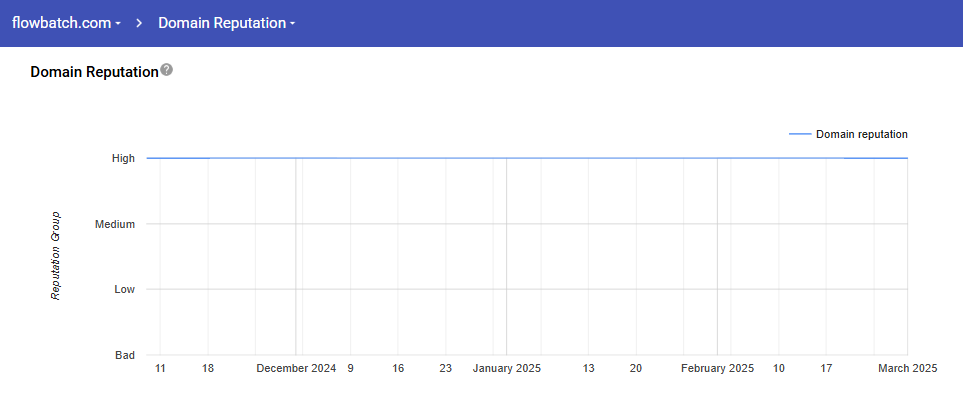Screen dimensions: 963x407
Task: Click the Domain Reputation section heading
Action: (94, 72)
